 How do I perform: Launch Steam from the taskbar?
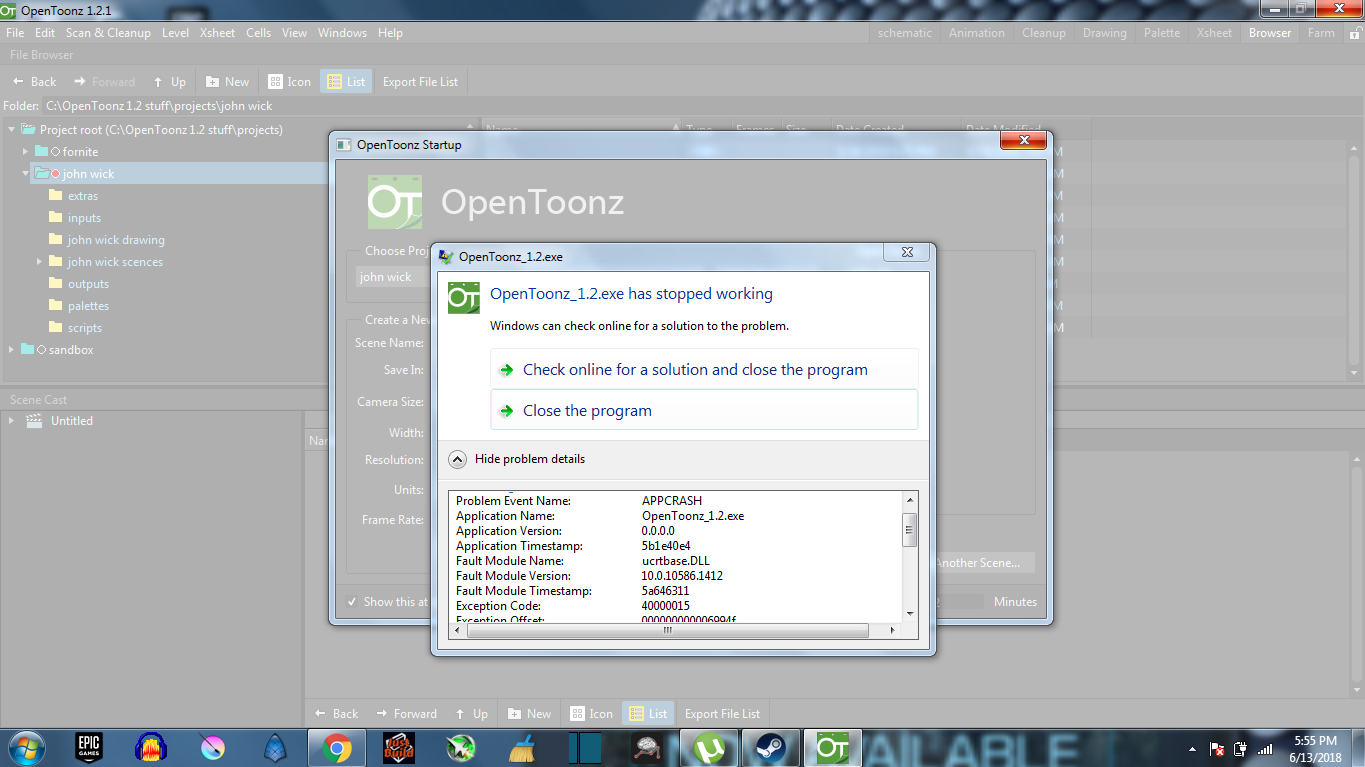coord(770,747)
